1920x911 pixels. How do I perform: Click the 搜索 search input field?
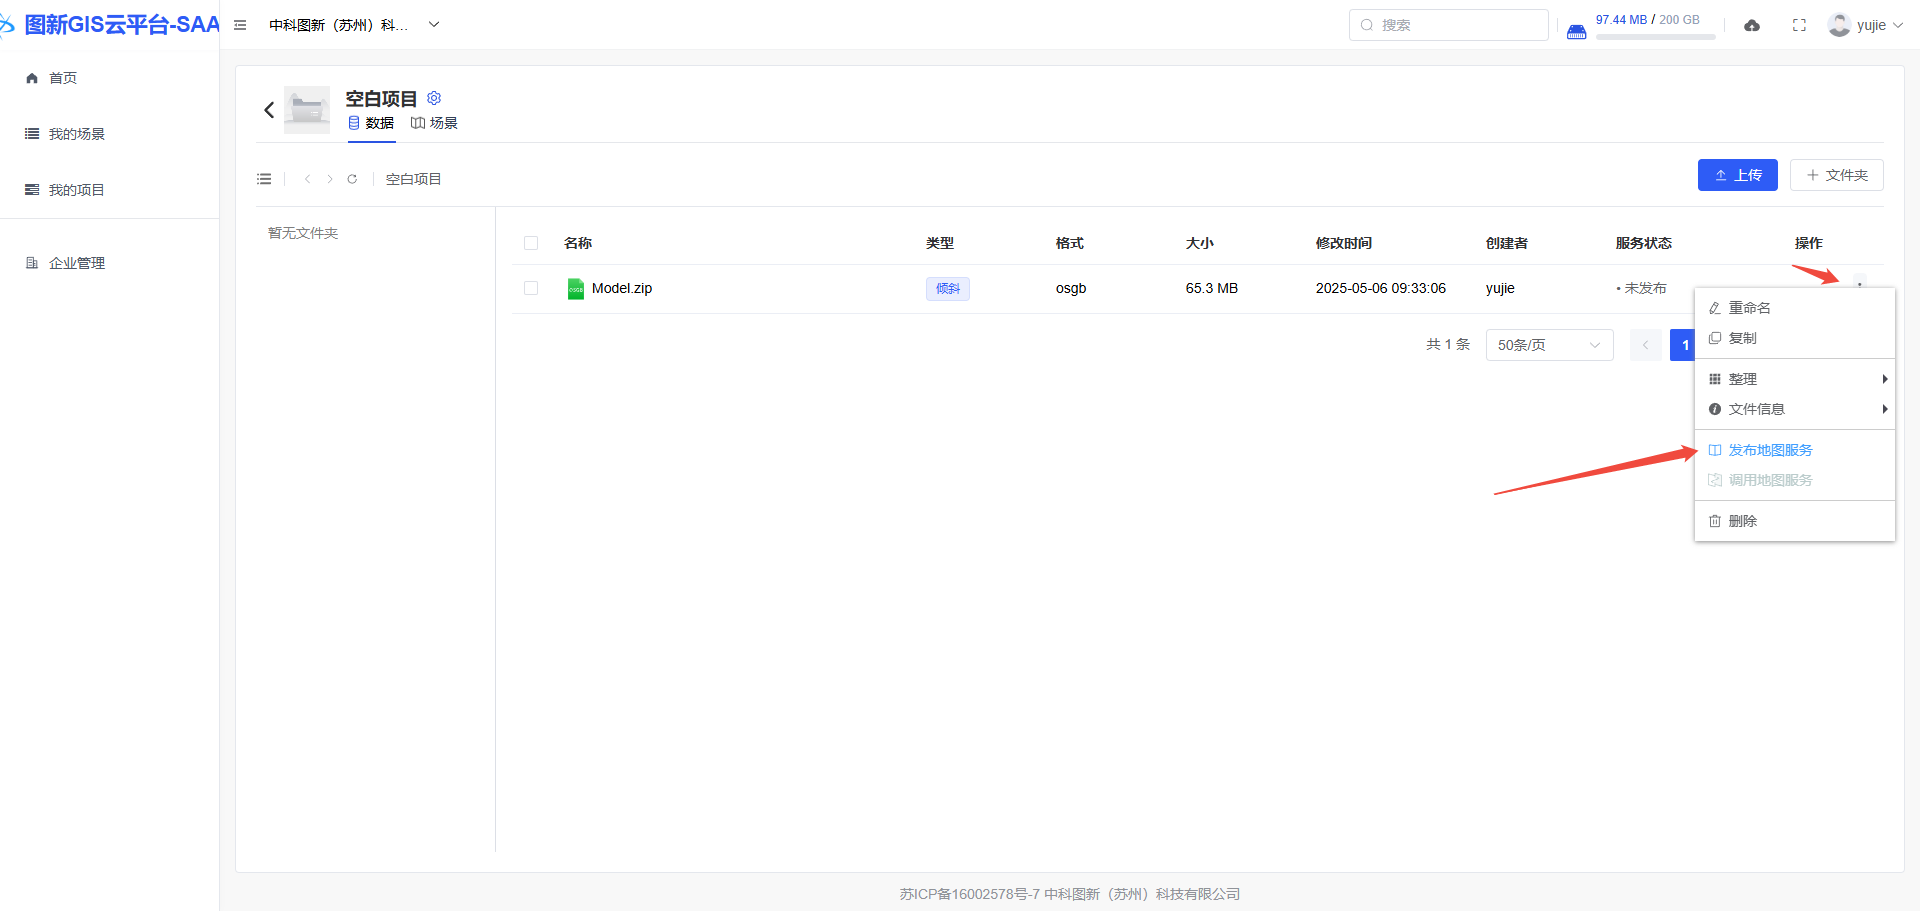(1449, 25)
